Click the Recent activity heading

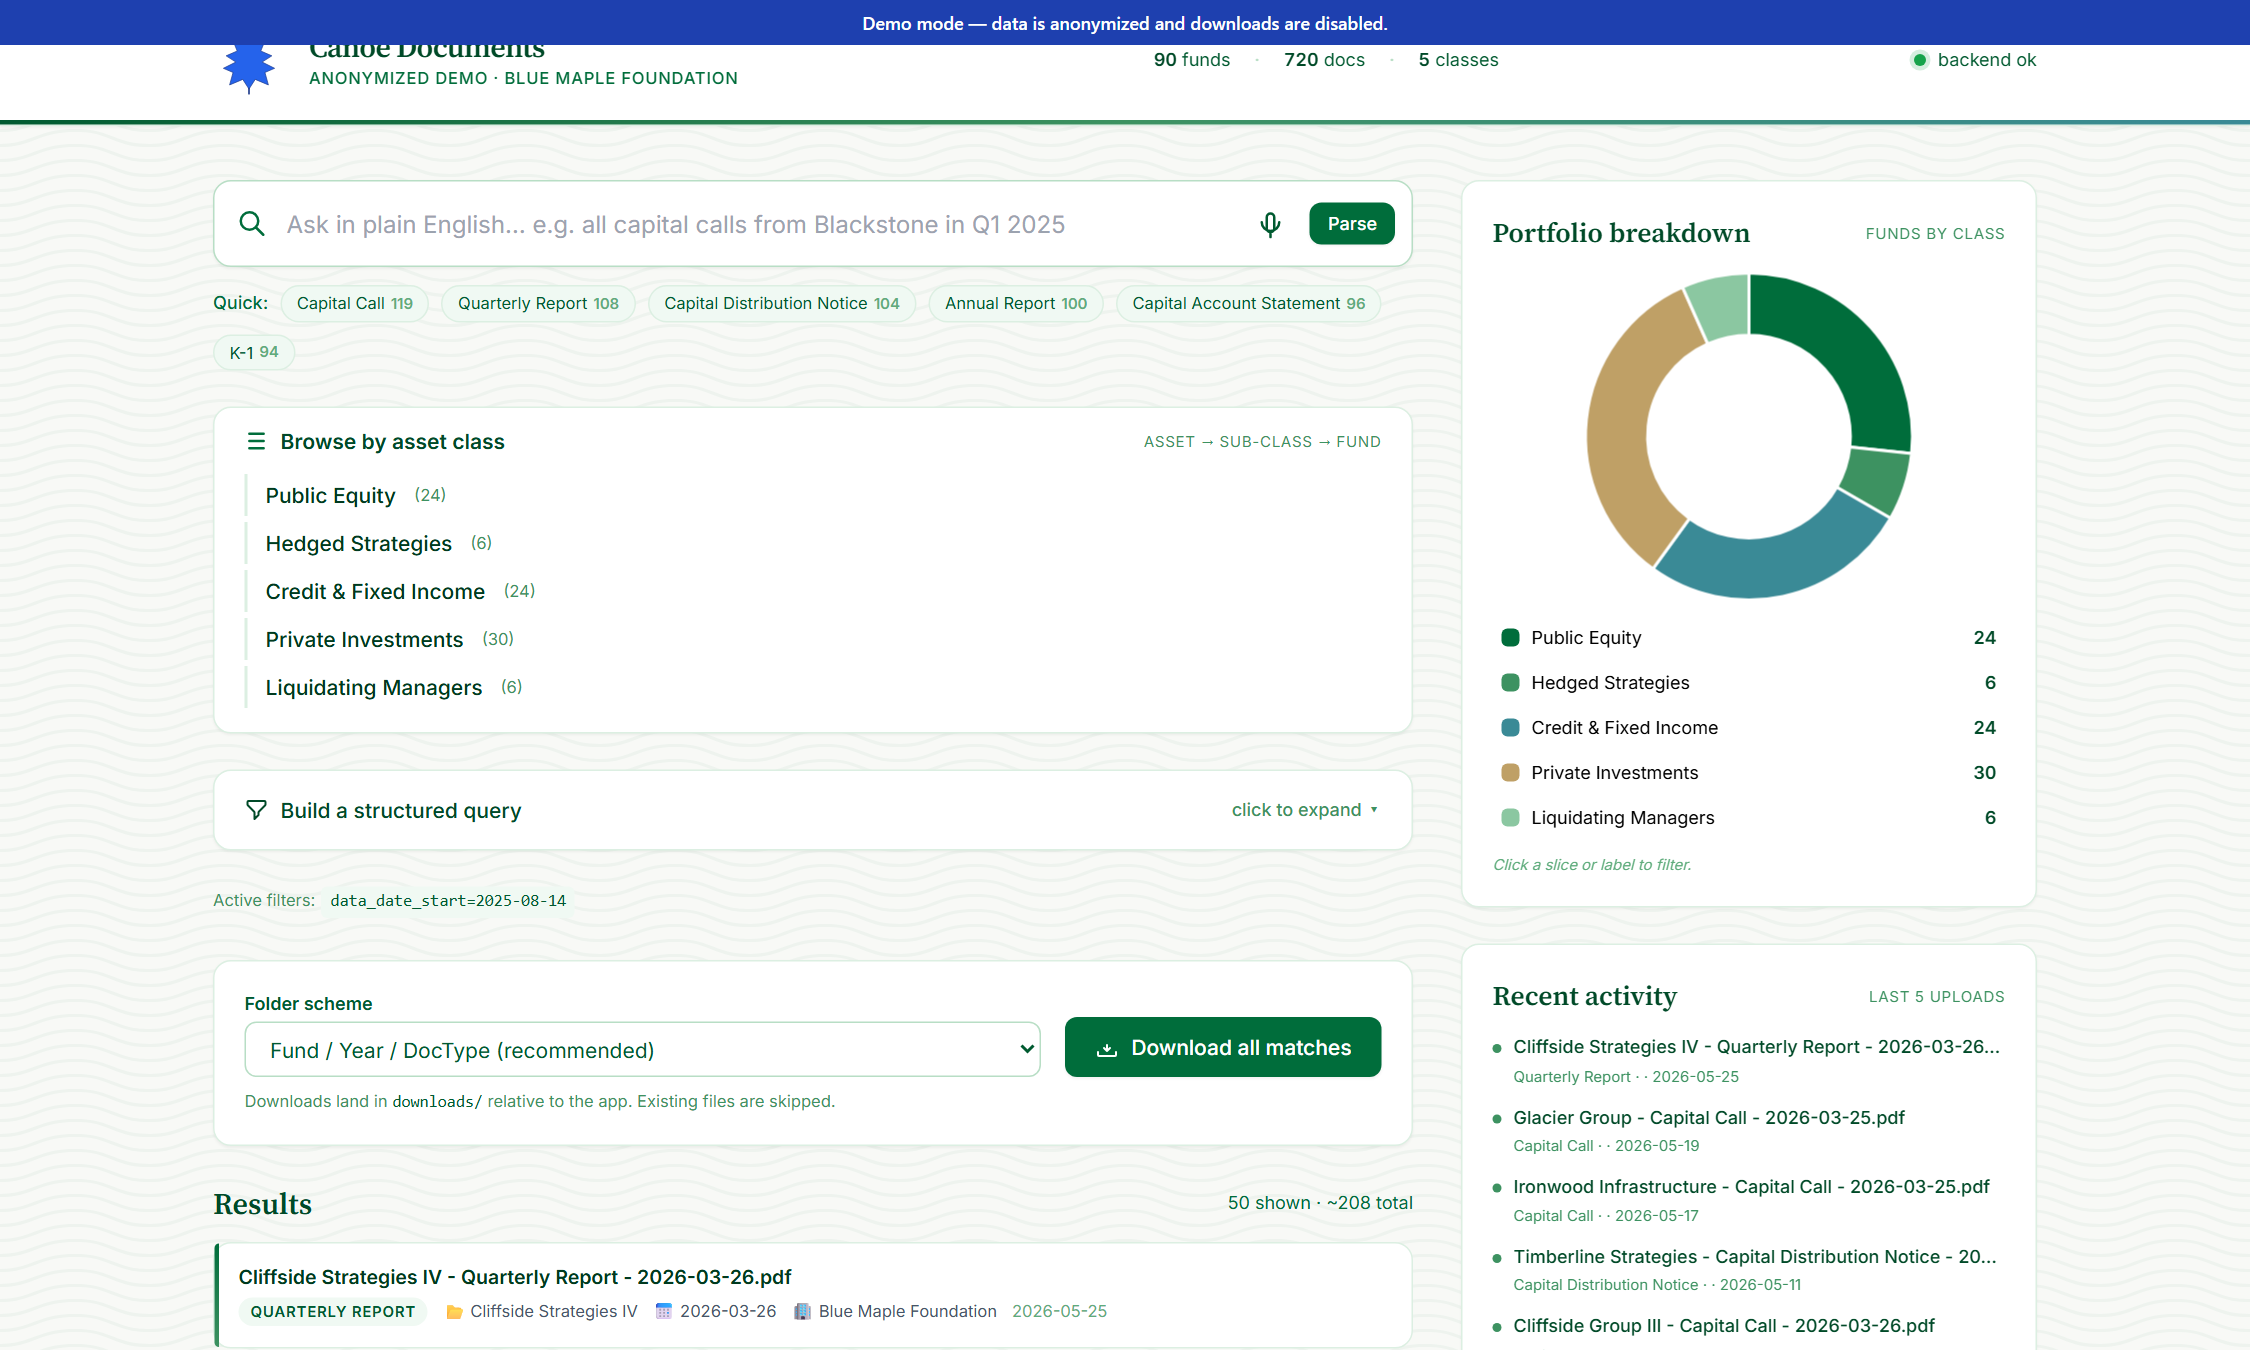(1584, 996)
